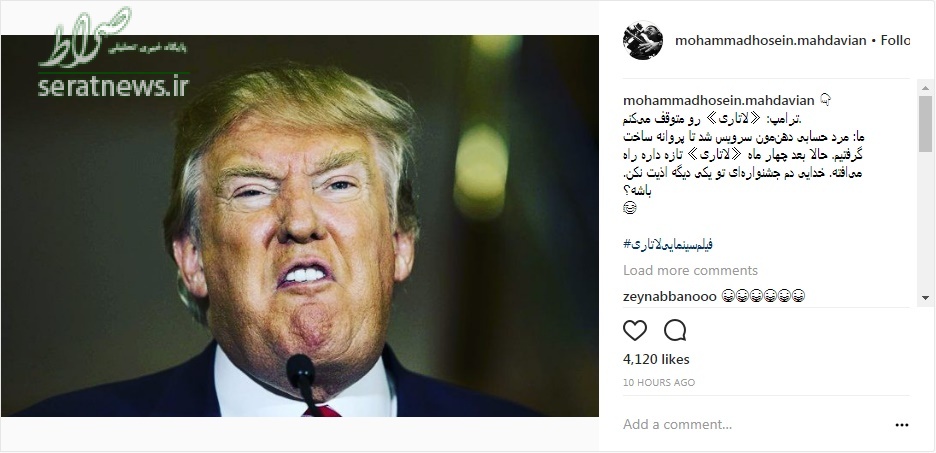Screen dimensions: 936x453
Task: Click the comment bubble icon
Action: 675,330
